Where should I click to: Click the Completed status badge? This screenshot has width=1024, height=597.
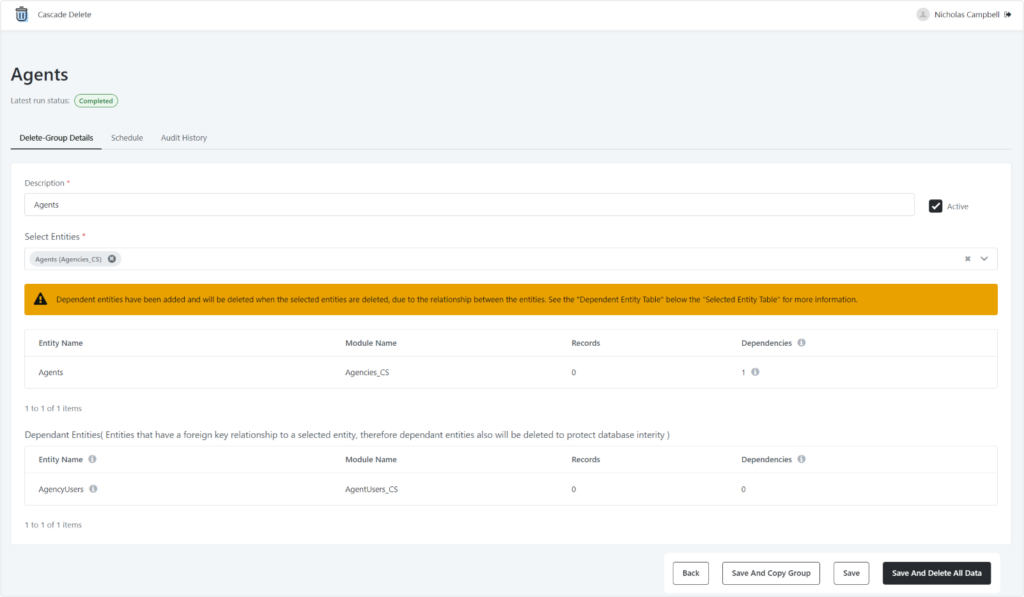pos(96,100)
